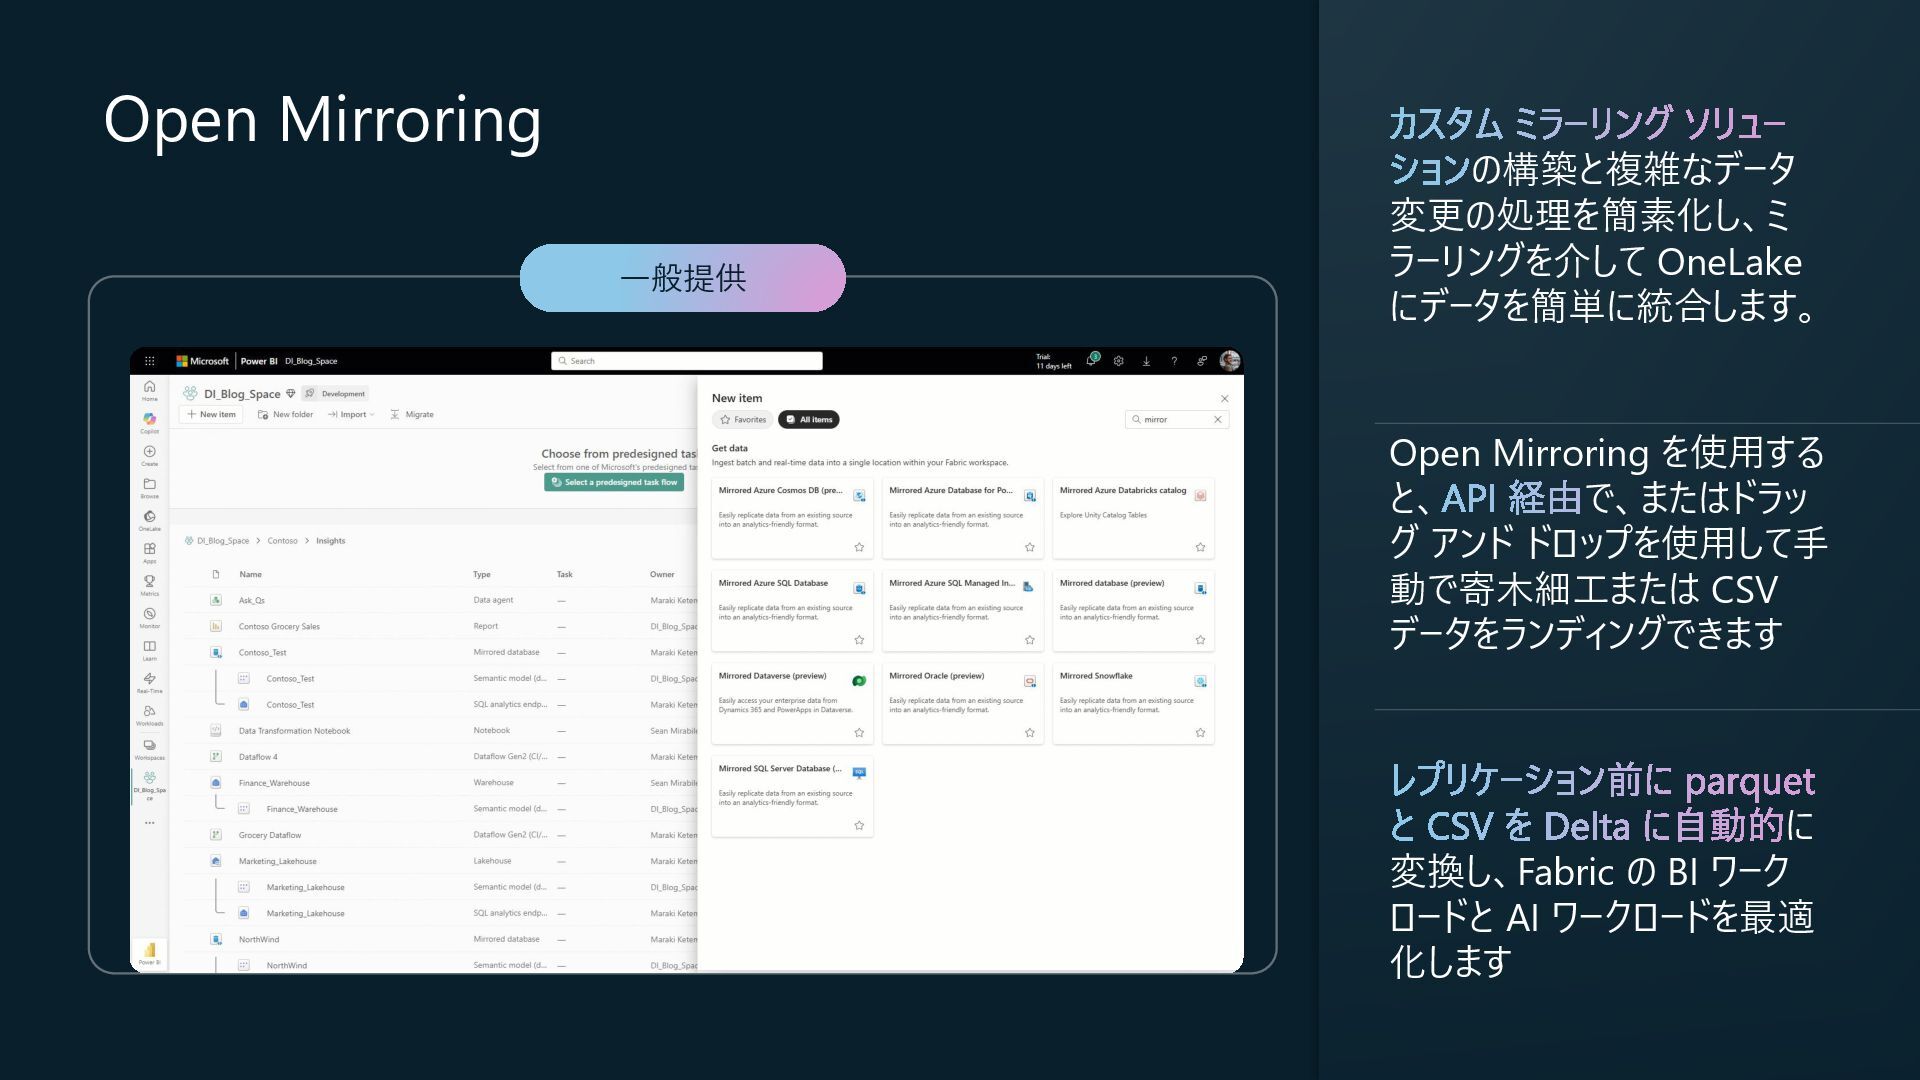Open the OneLake icon in sidebar
This screenshot has width=1920, height=1080.
(149, 518)
